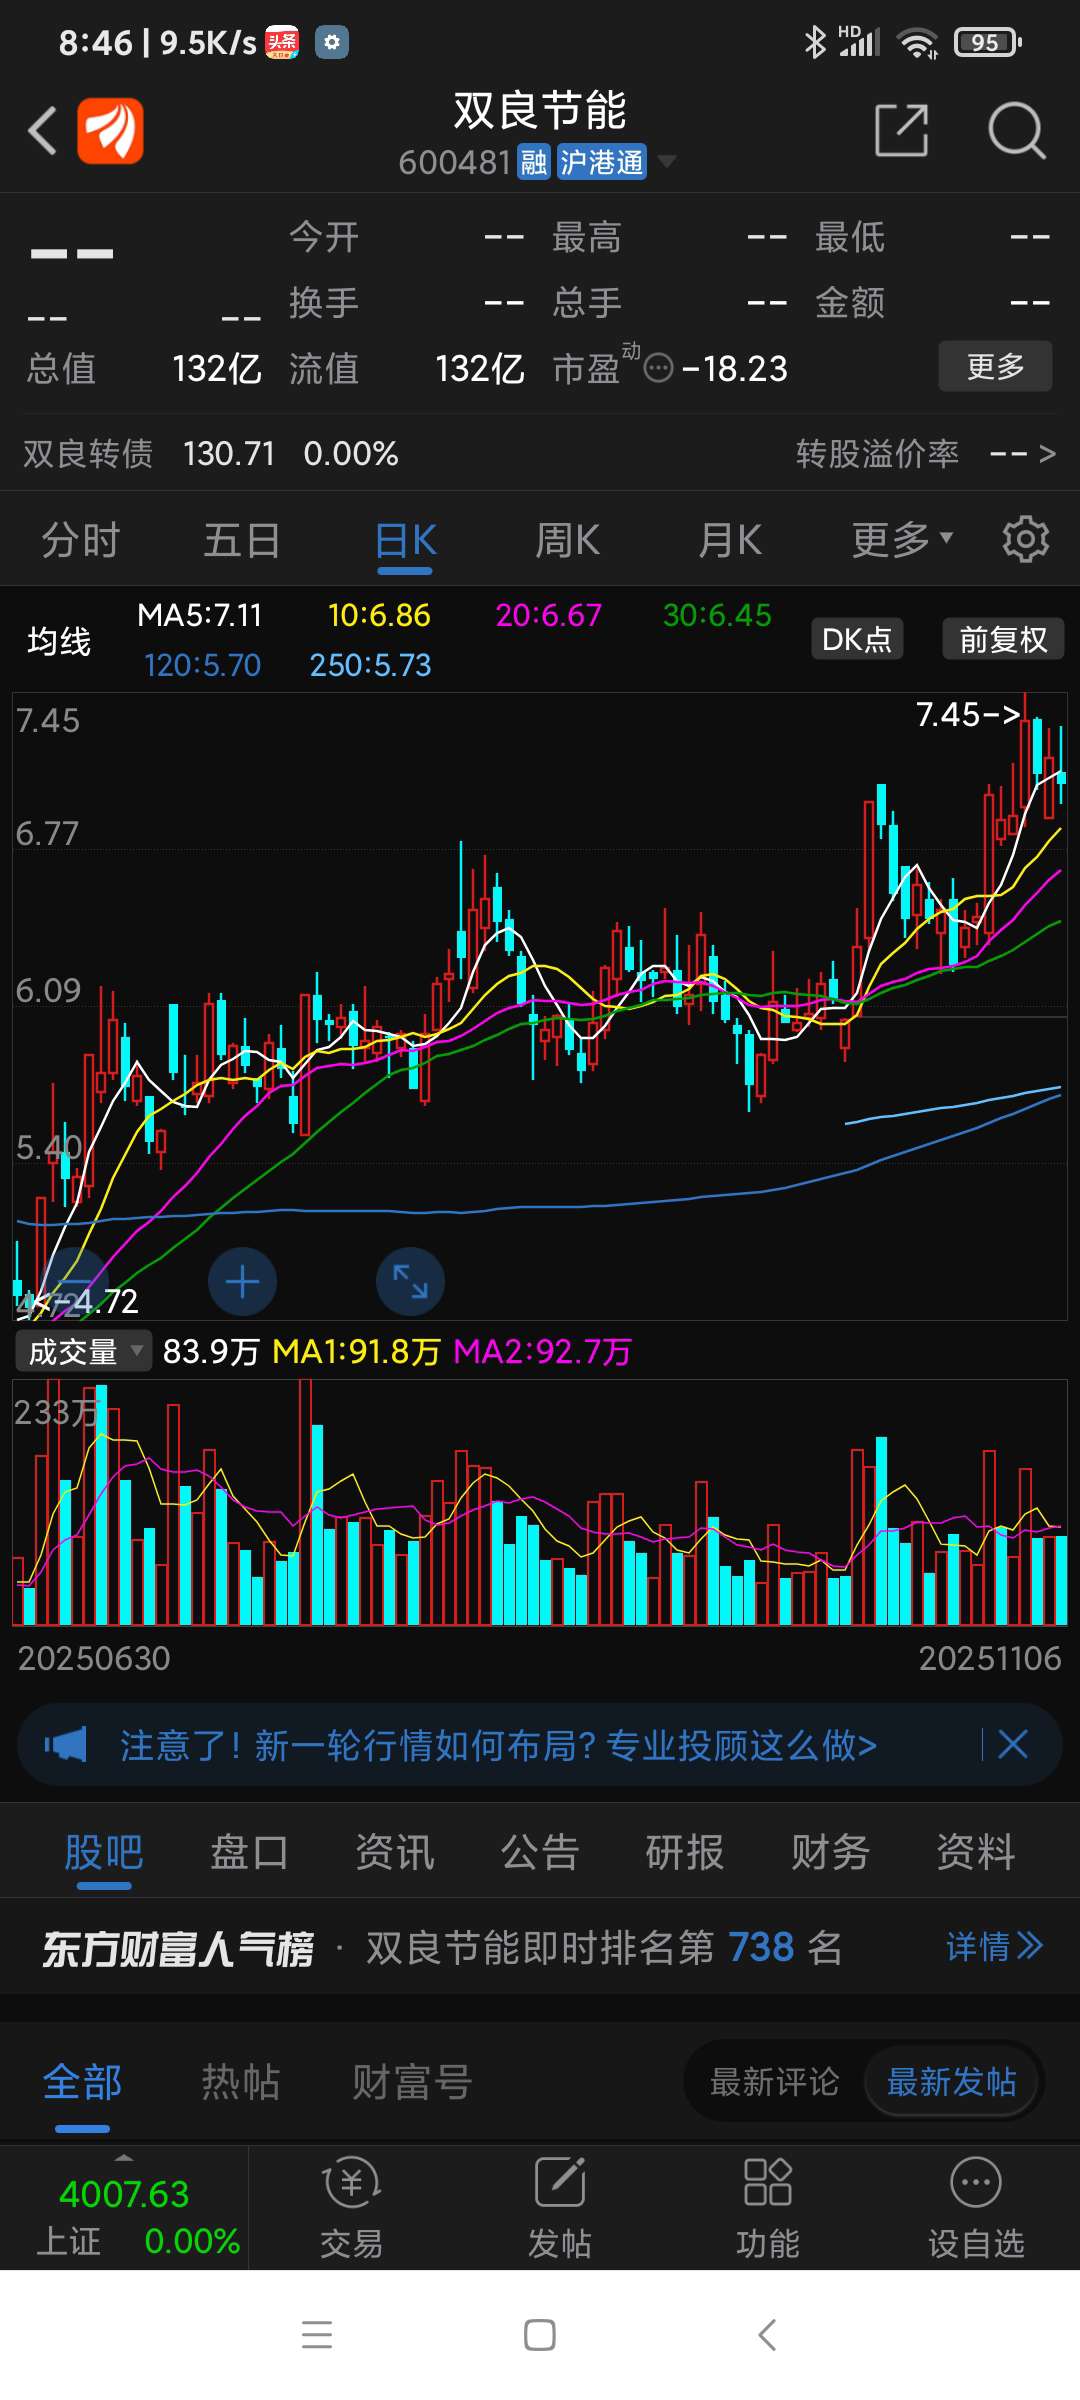The height and width of the screenshot is (2400, 1080).
Task: Select the 日K chart tab
Action: tap(405, 540)
